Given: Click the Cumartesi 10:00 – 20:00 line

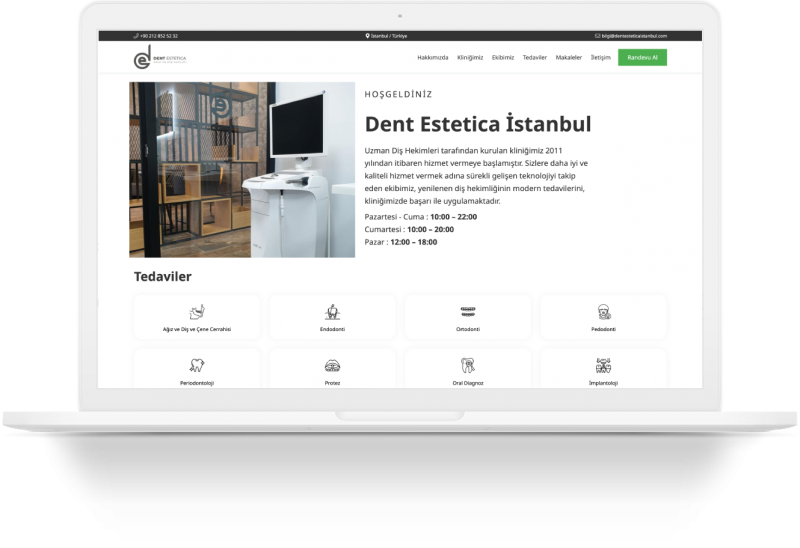Looking at the screenshot, I should pyautogui.click(x=409, y=230).
